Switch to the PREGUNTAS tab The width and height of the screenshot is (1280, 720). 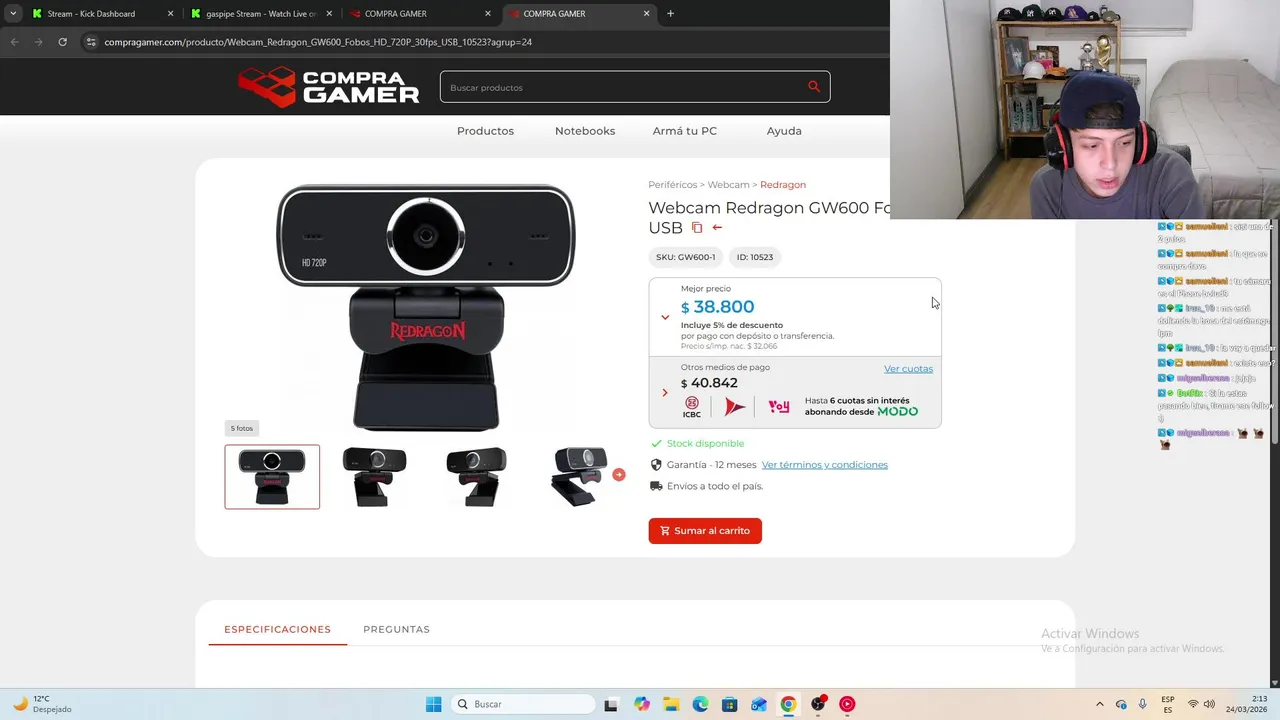[x=396, y=629]
